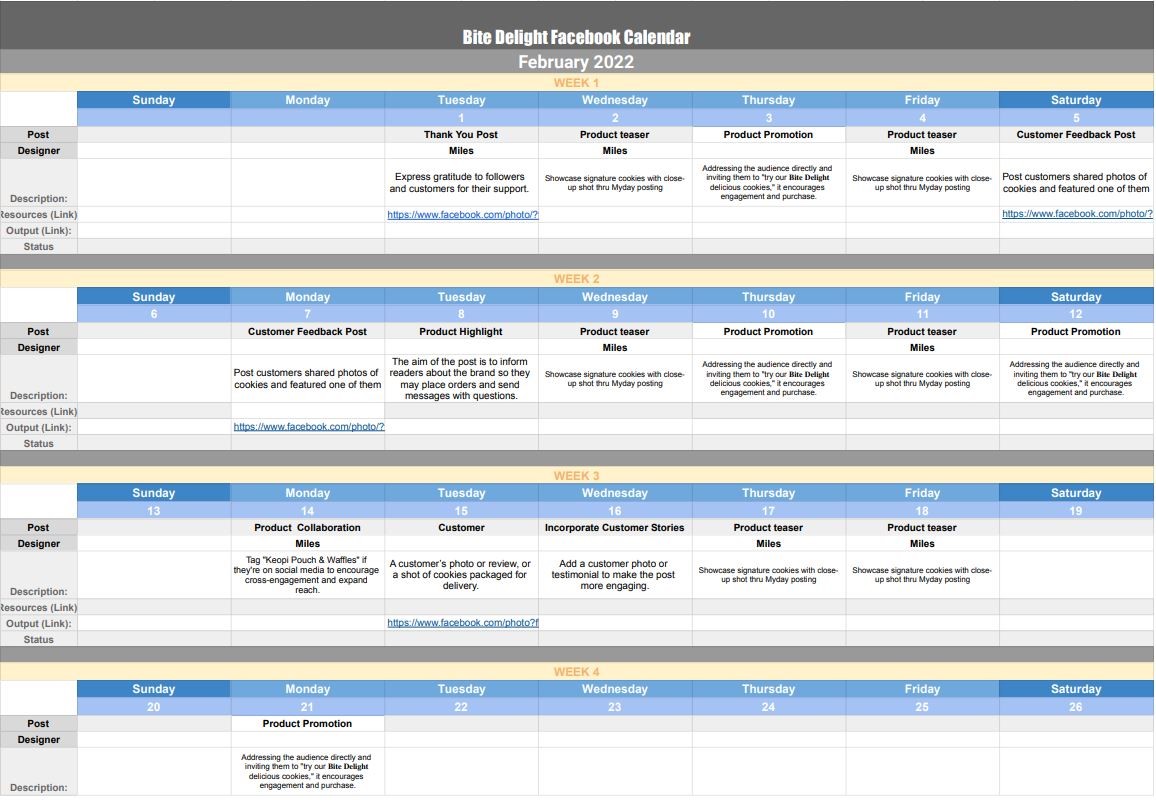
Task: Select the 'Product Collaboration' cell
Action: pos(307,527)
